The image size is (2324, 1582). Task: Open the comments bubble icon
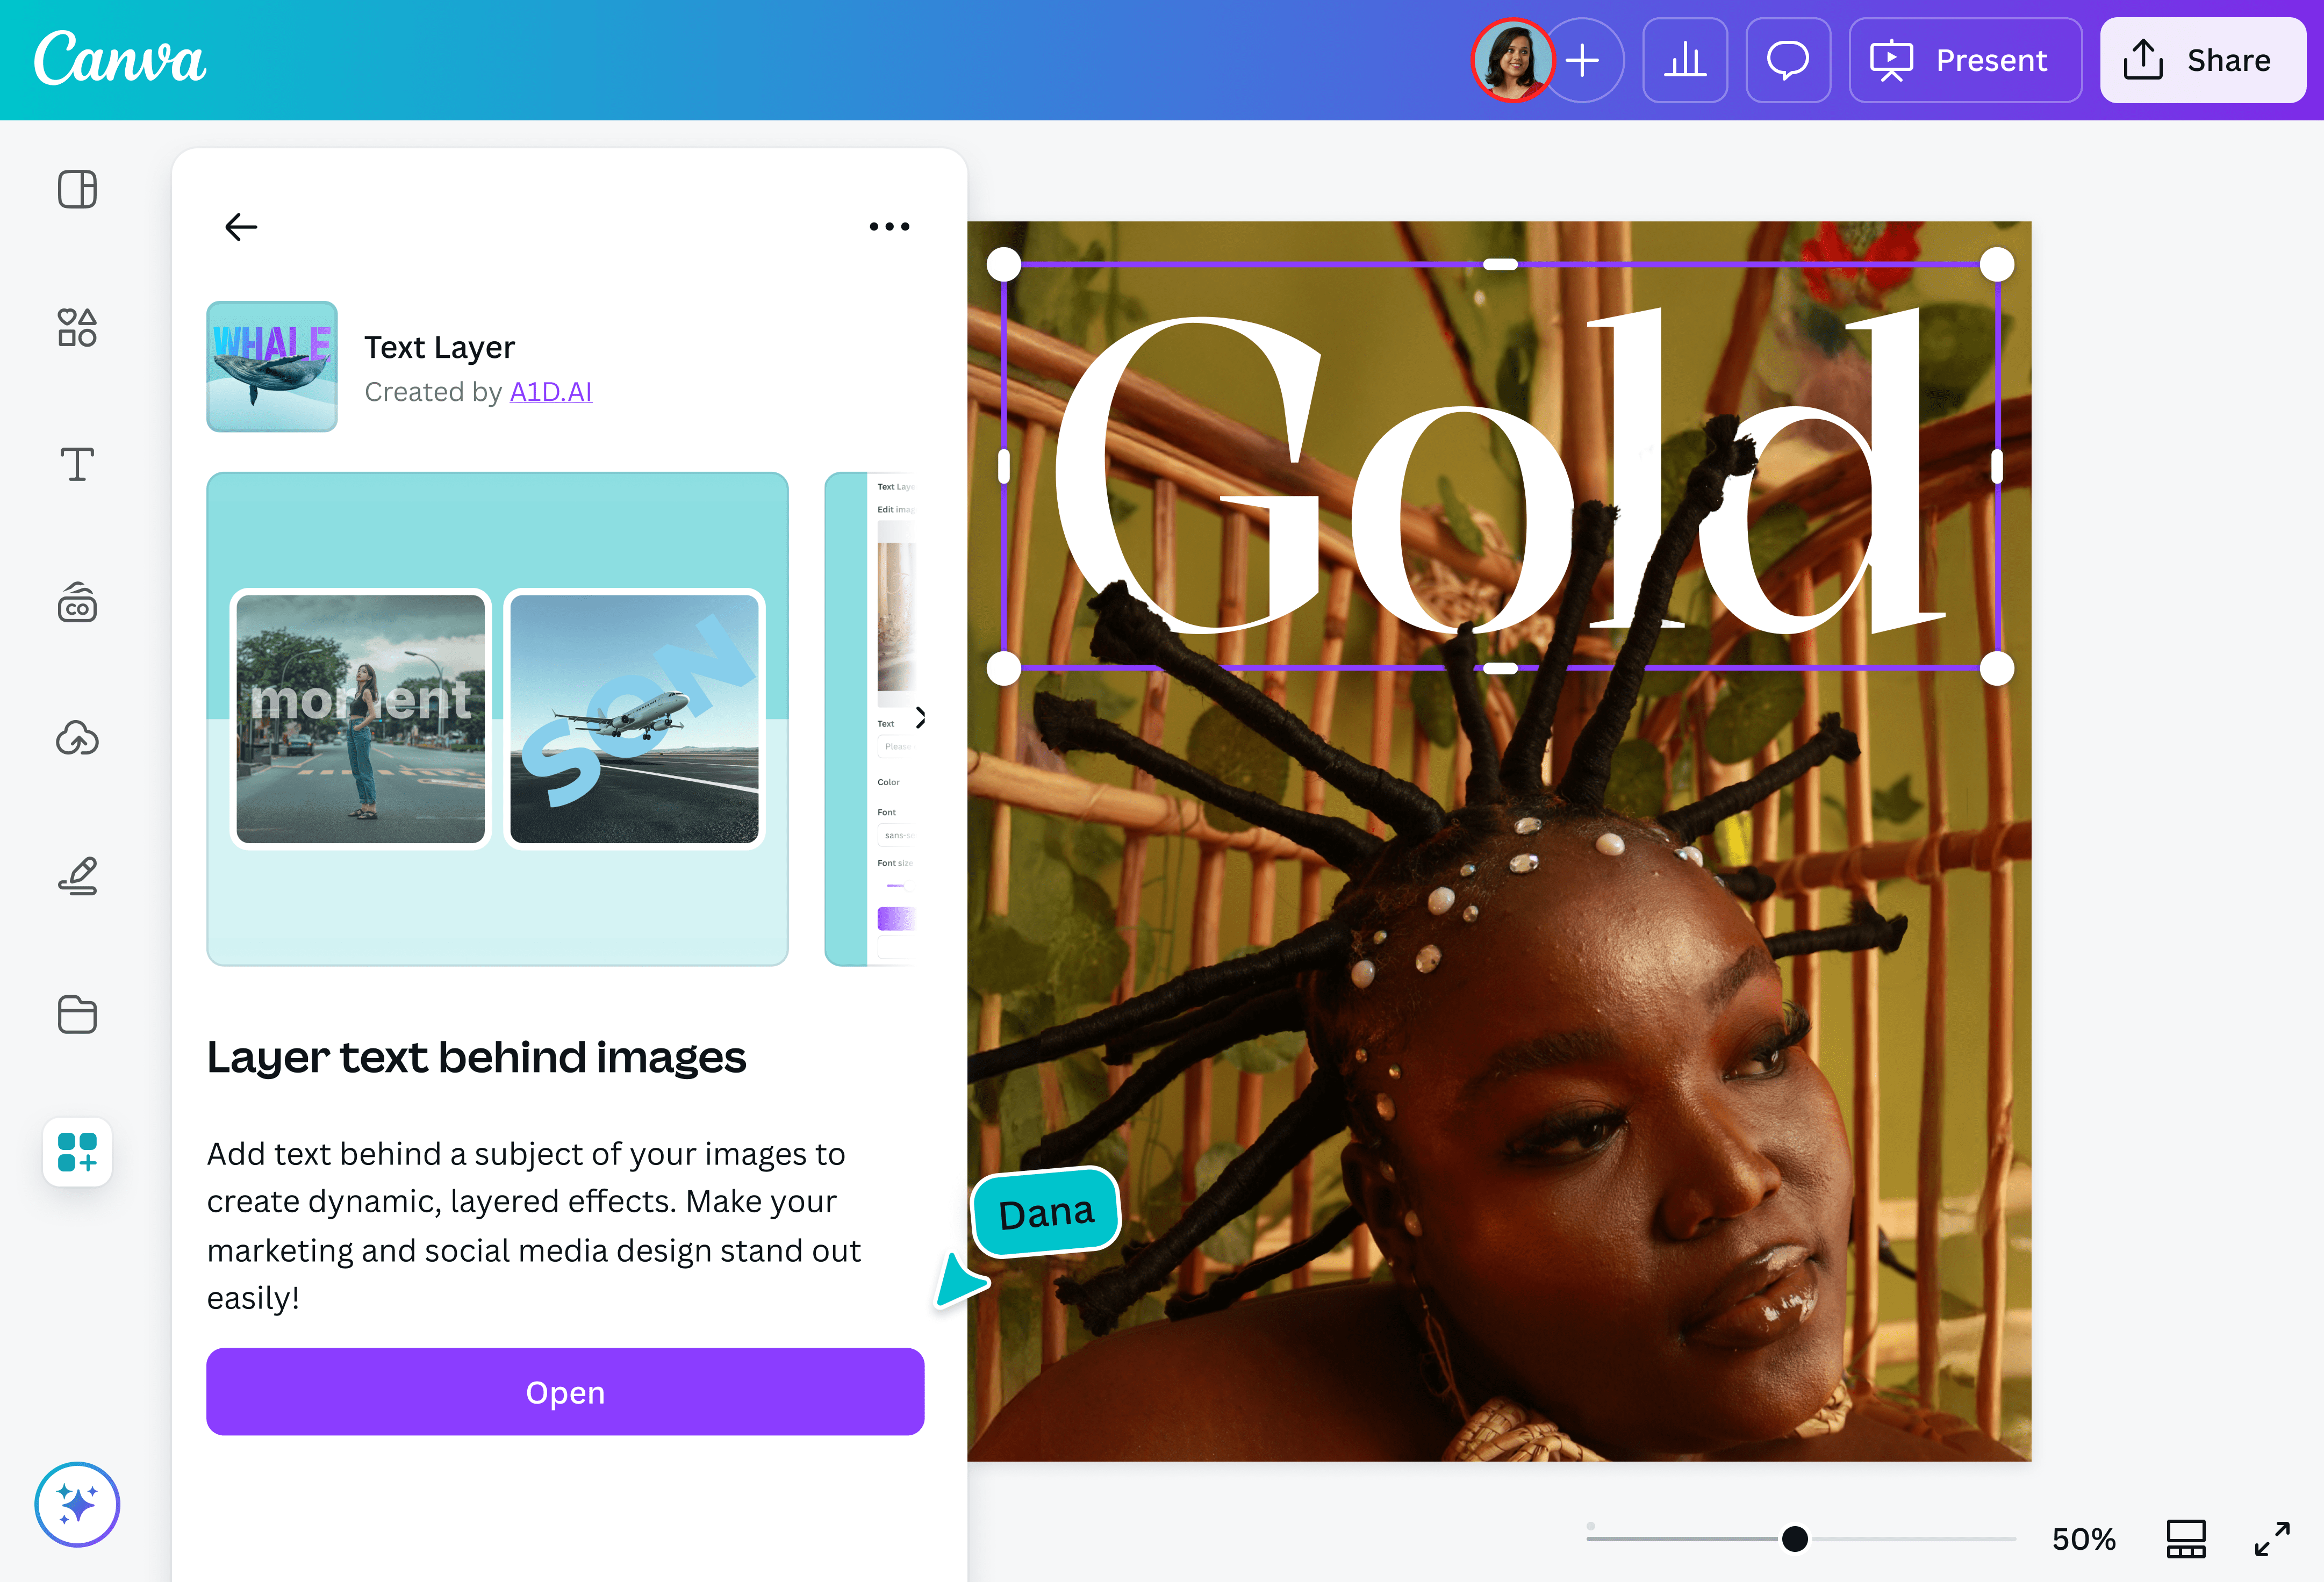tap(1788, 60)
